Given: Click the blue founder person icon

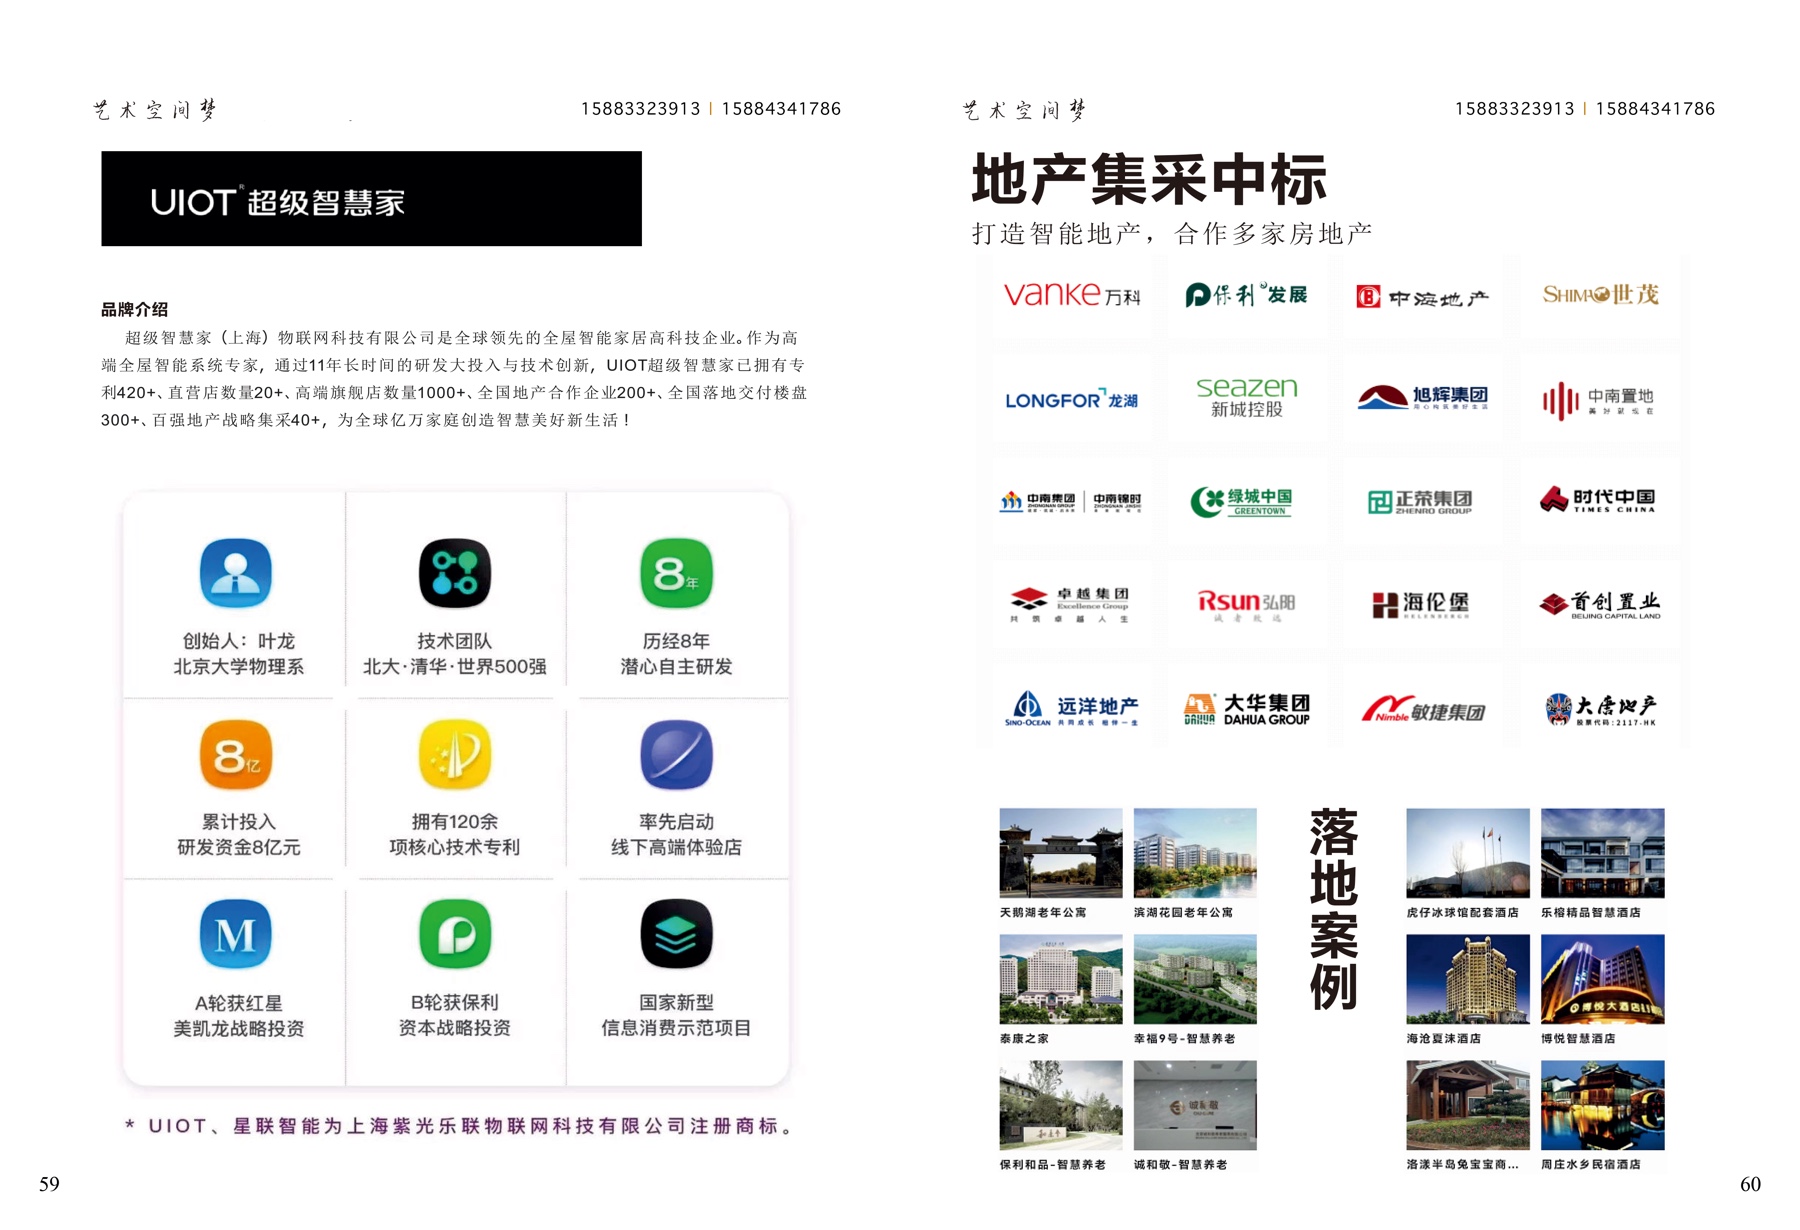Looking at the screenshot, I should pos(236,573).
